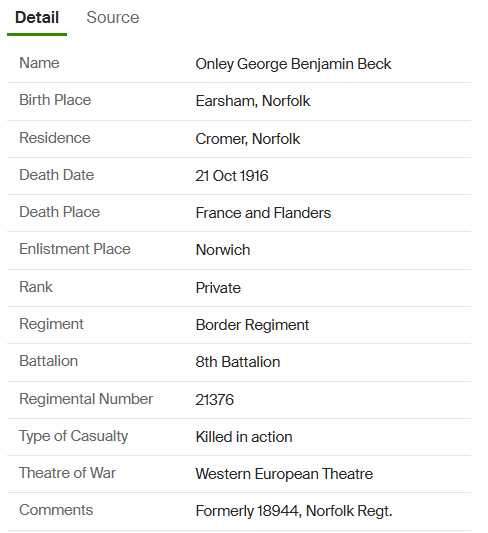This screenshot has width=488, height=533.
Task: Switch to the Source tab
Action: point(112,17)
